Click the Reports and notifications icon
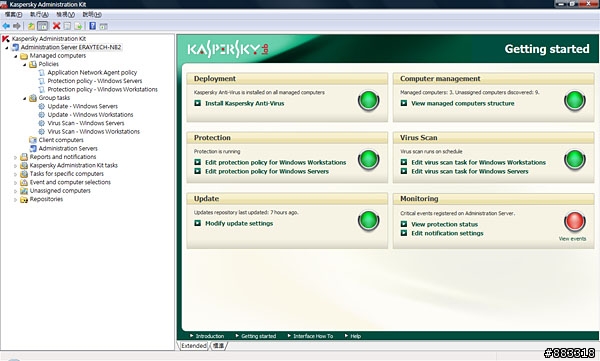The height and width of the screenshot is (361, 600). [24, 157]
